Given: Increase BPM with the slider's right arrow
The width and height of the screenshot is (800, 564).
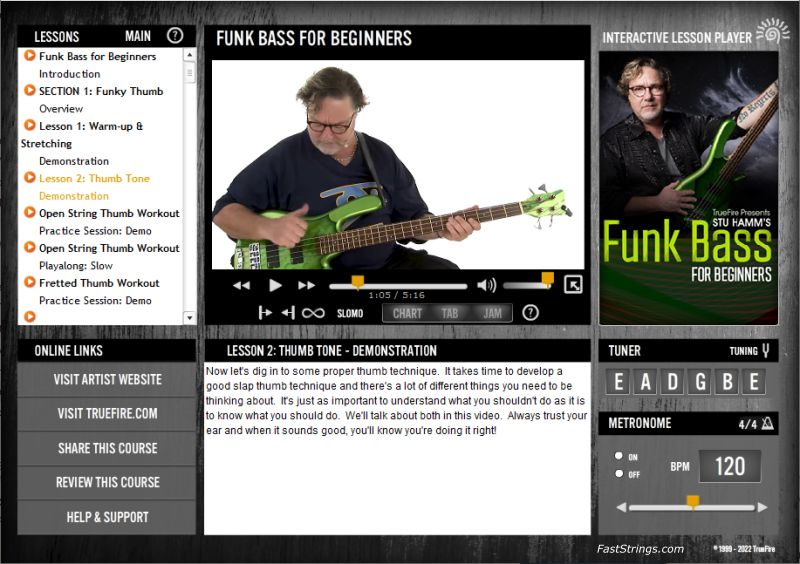Looking at the screenshot, I should (762, 507).
